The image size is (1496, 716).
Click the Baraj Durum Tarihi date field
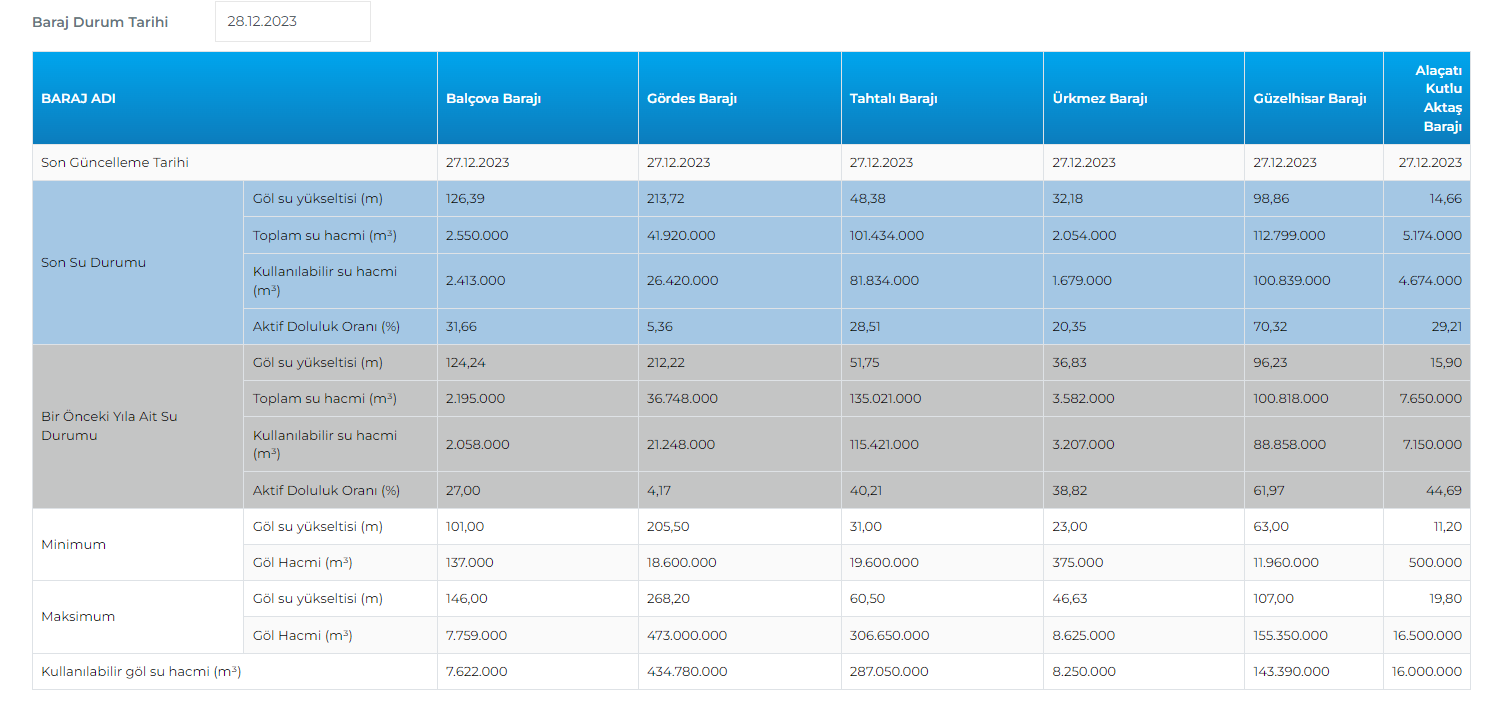pos(292,22)
